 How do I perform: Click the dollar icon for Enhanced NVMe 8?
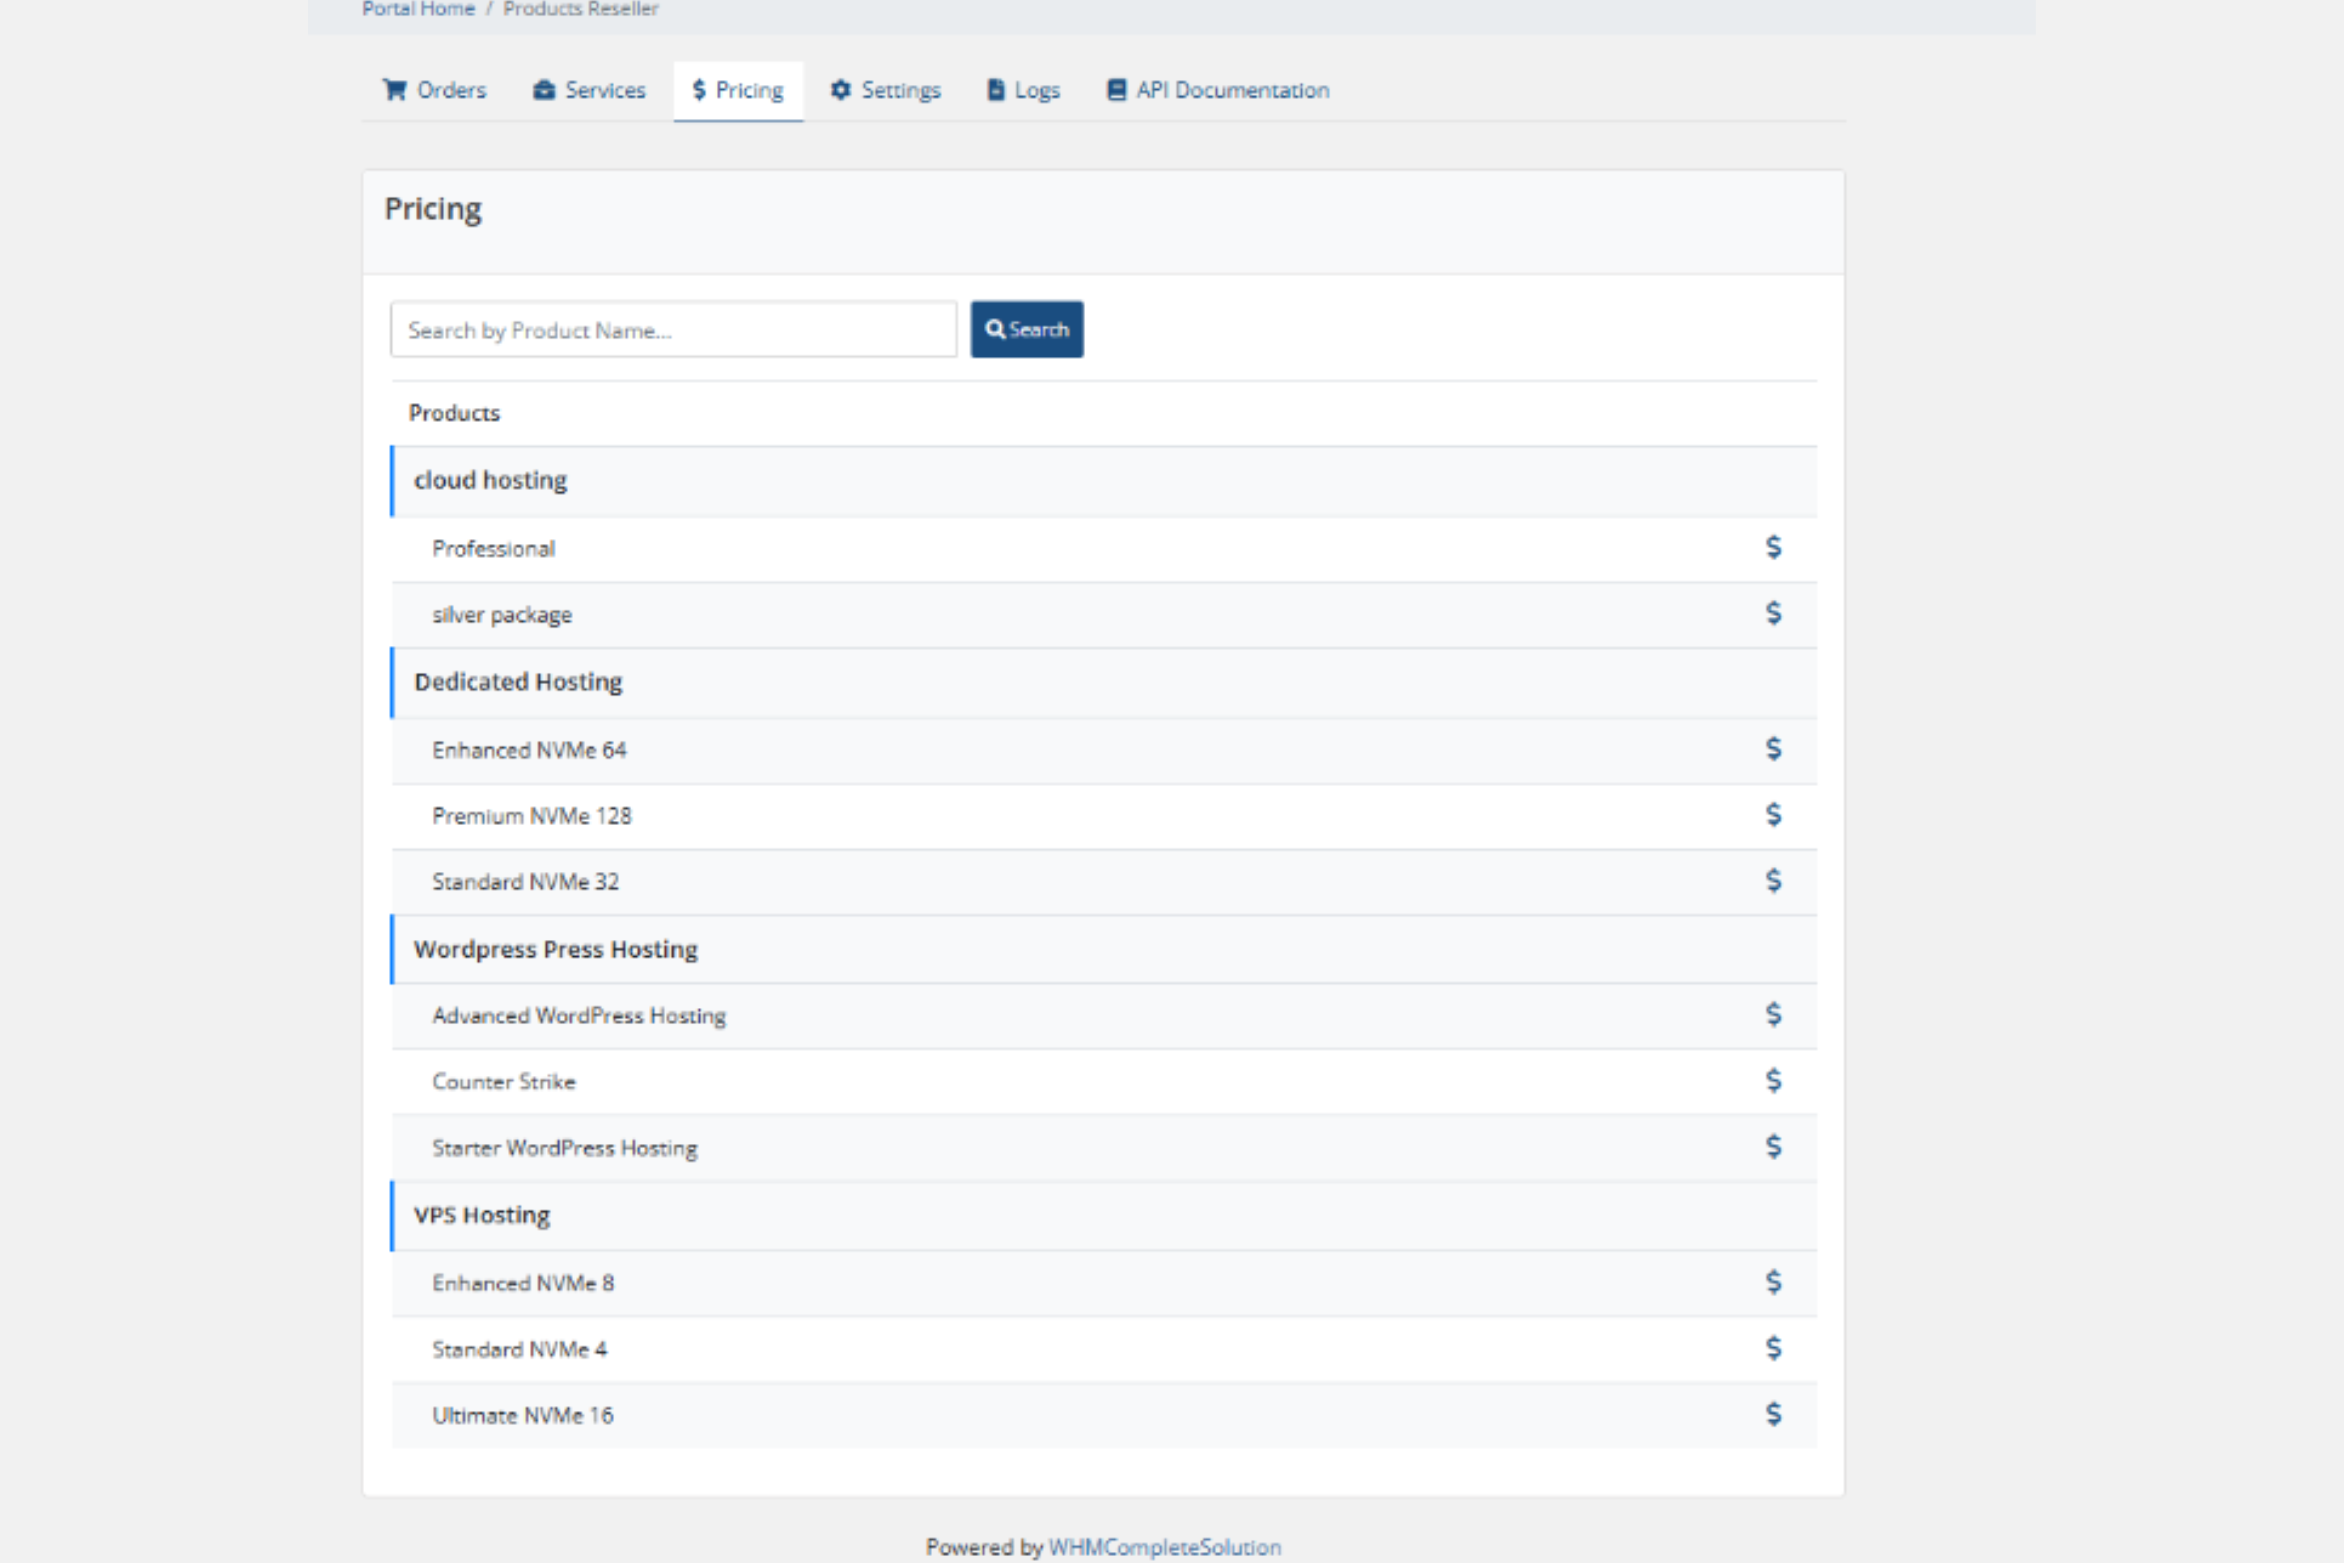(1772, 1282)
